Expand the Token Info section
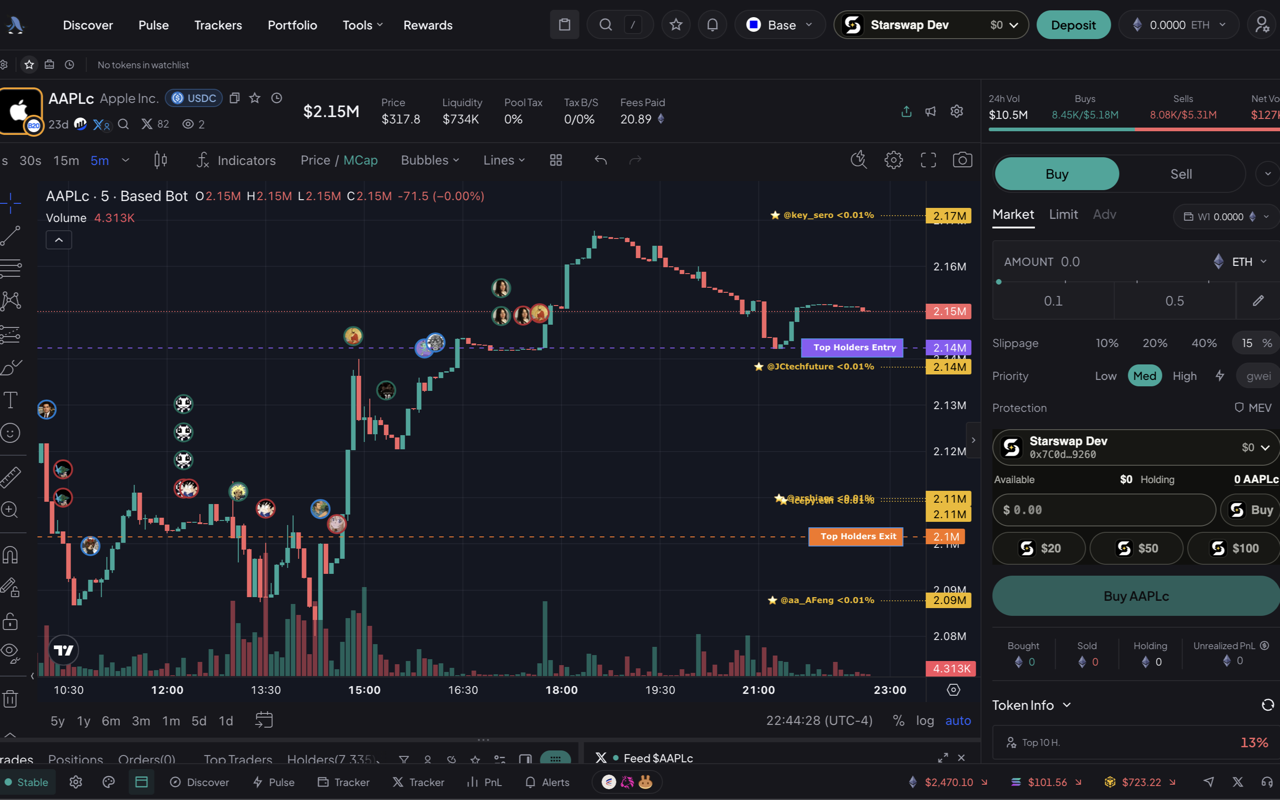Viewport: 1280px width, 800px height. click(1031, 705)
